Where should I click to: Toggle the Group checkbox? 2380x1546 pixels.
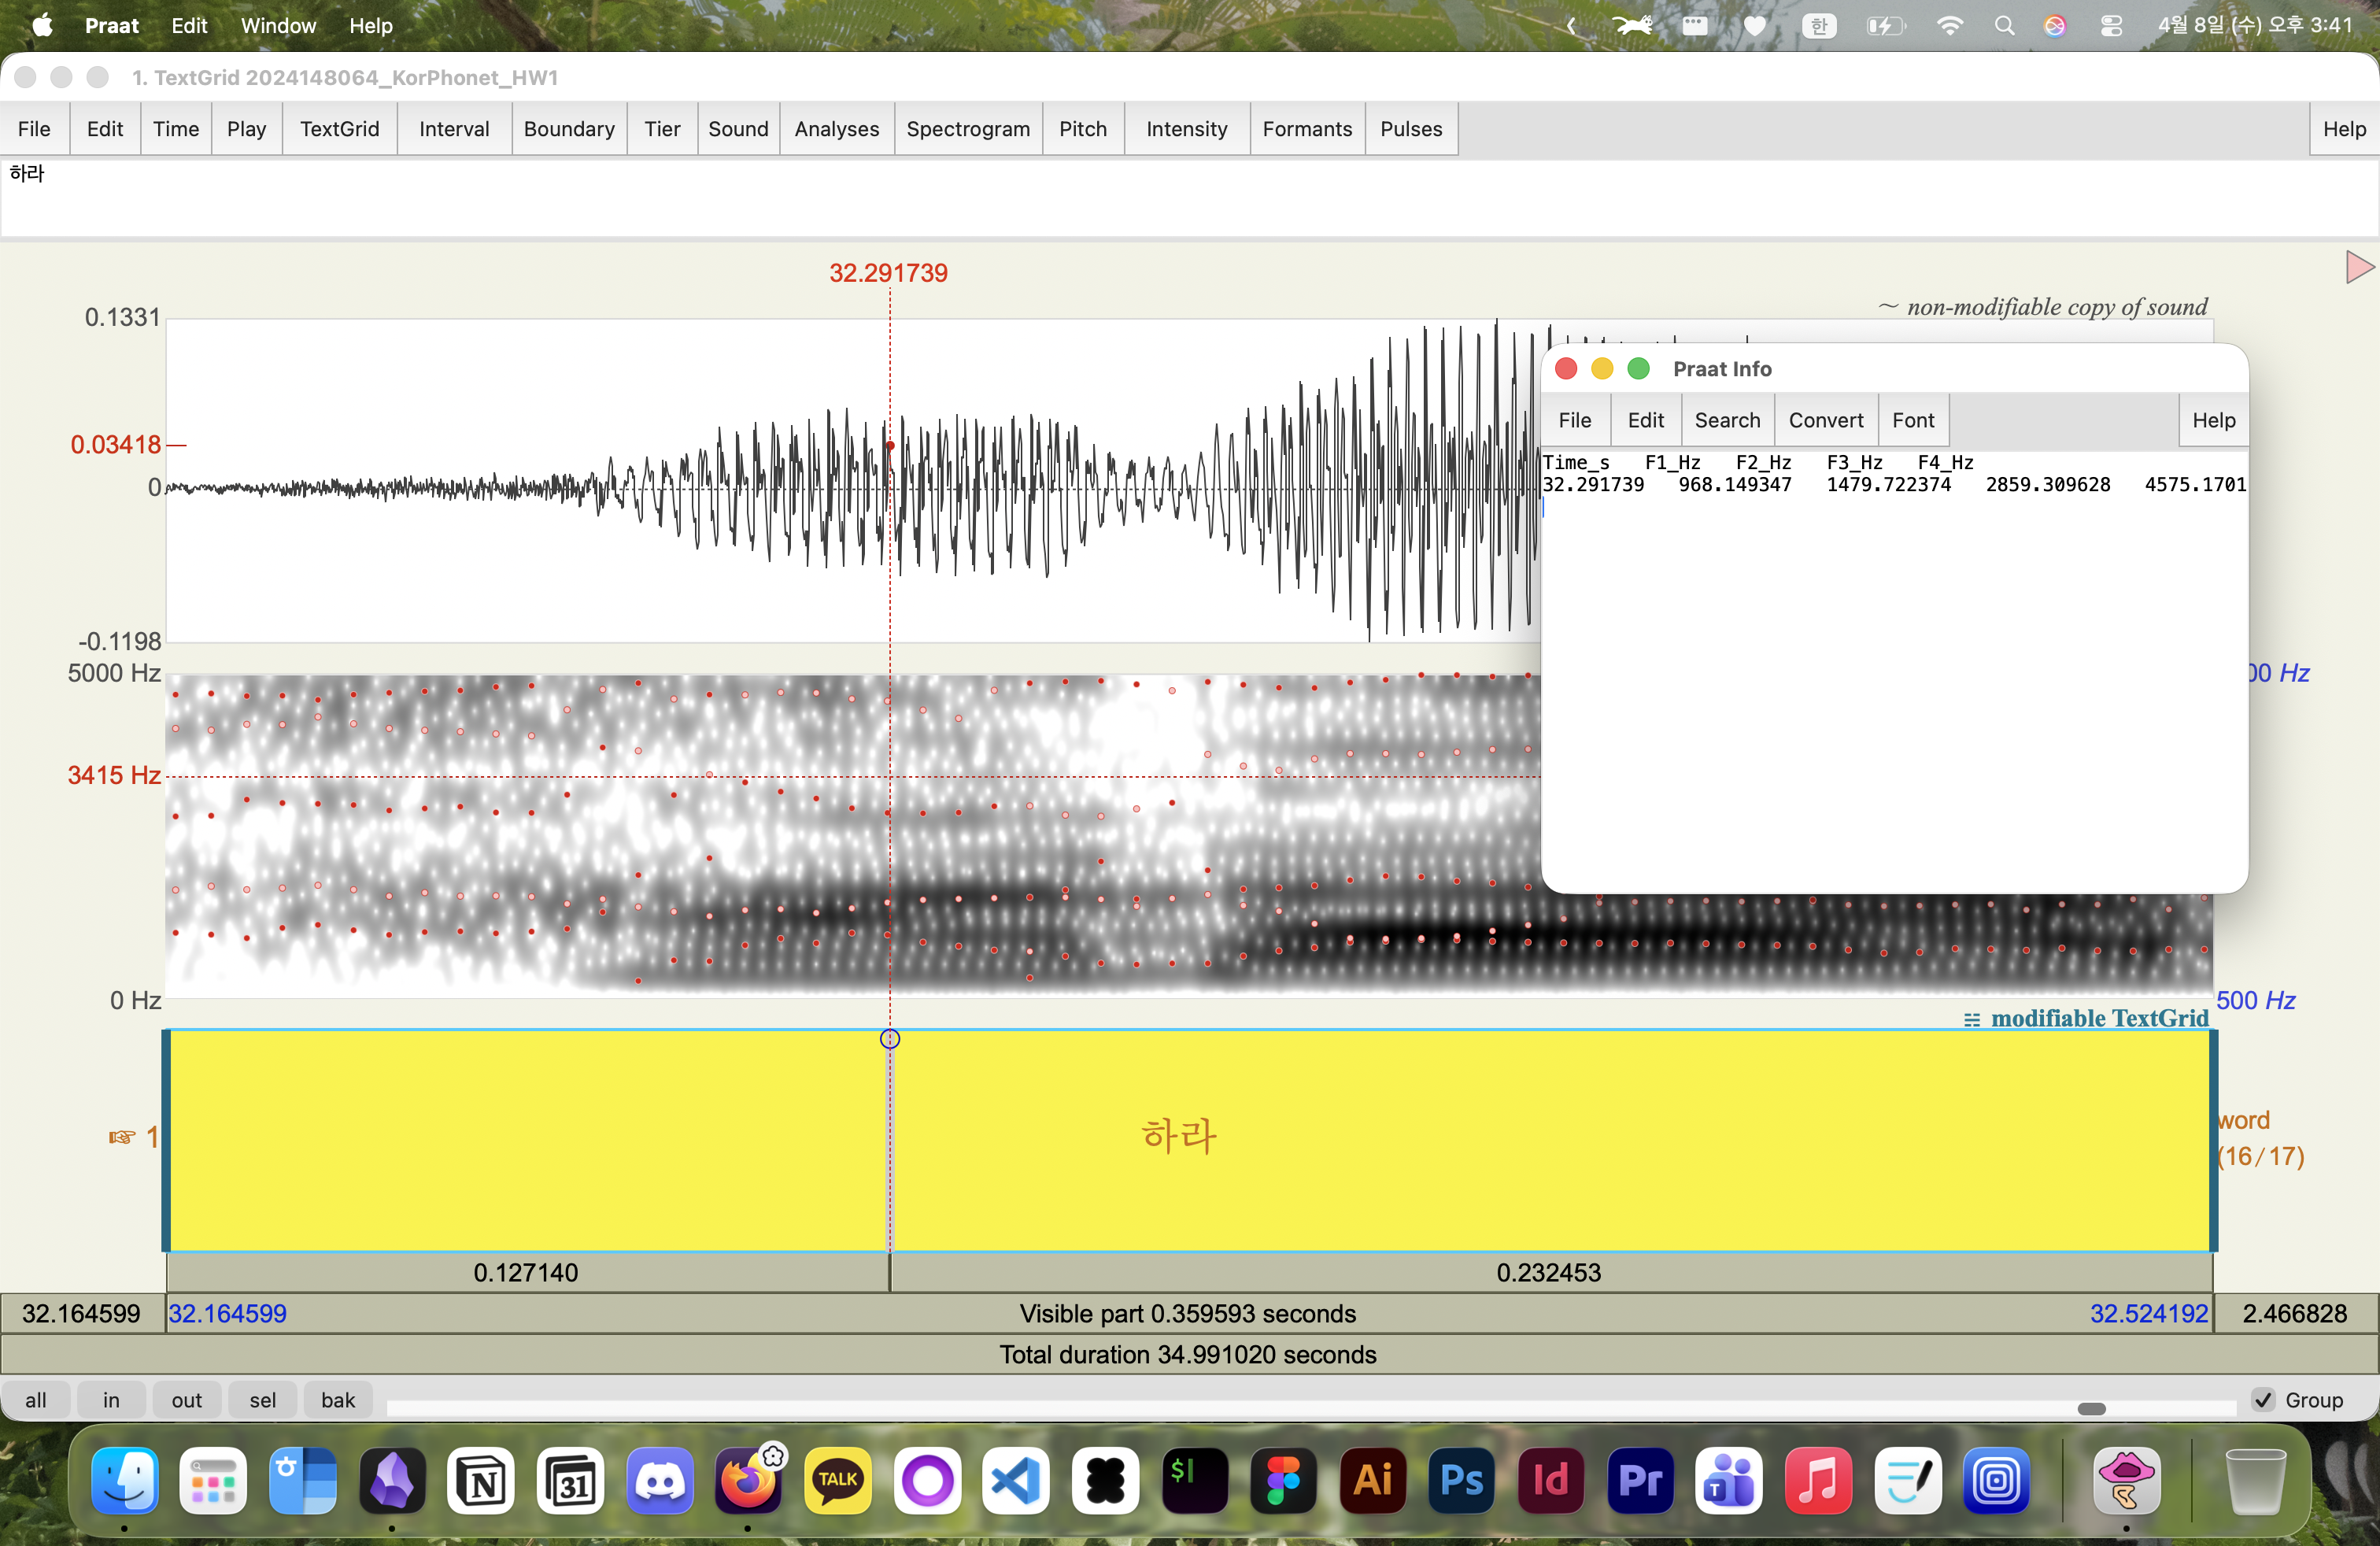[x=2264, y=1400]
